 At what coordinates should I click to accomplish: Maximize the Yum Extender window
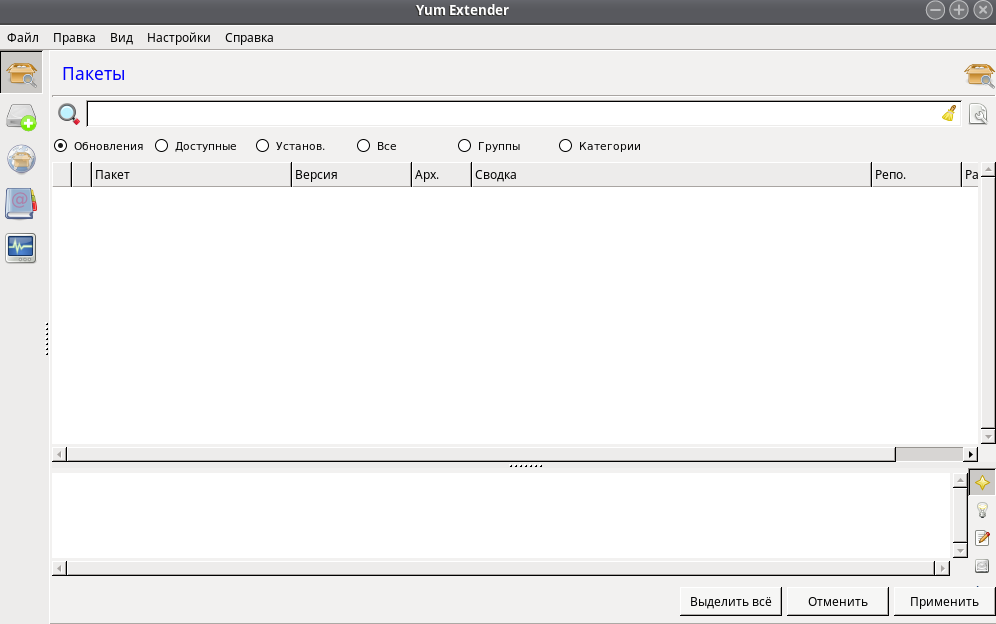[x=959, y=10]
